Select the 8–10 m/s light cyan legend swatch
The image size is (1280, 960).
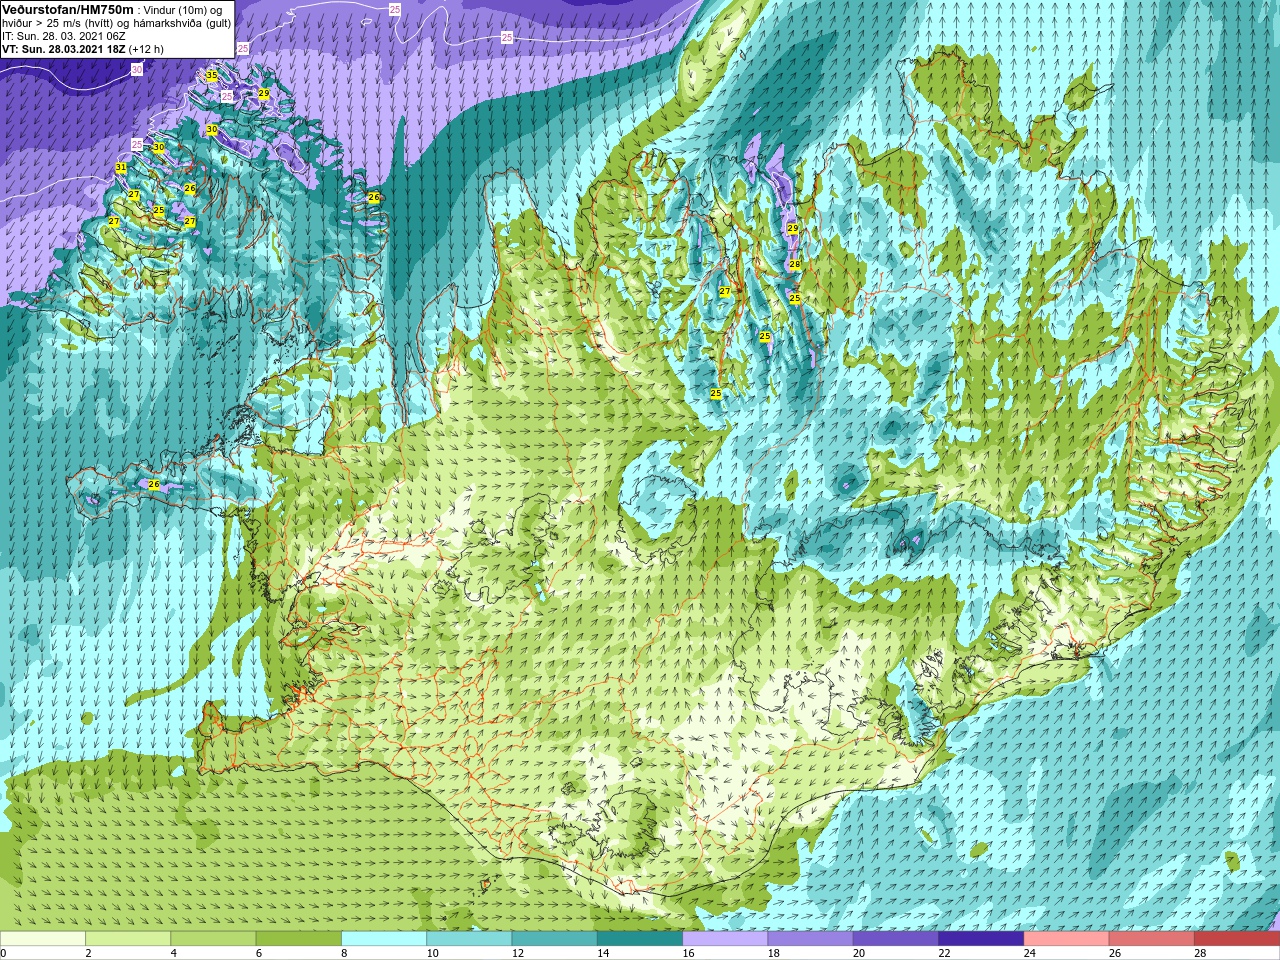[384, 939]
